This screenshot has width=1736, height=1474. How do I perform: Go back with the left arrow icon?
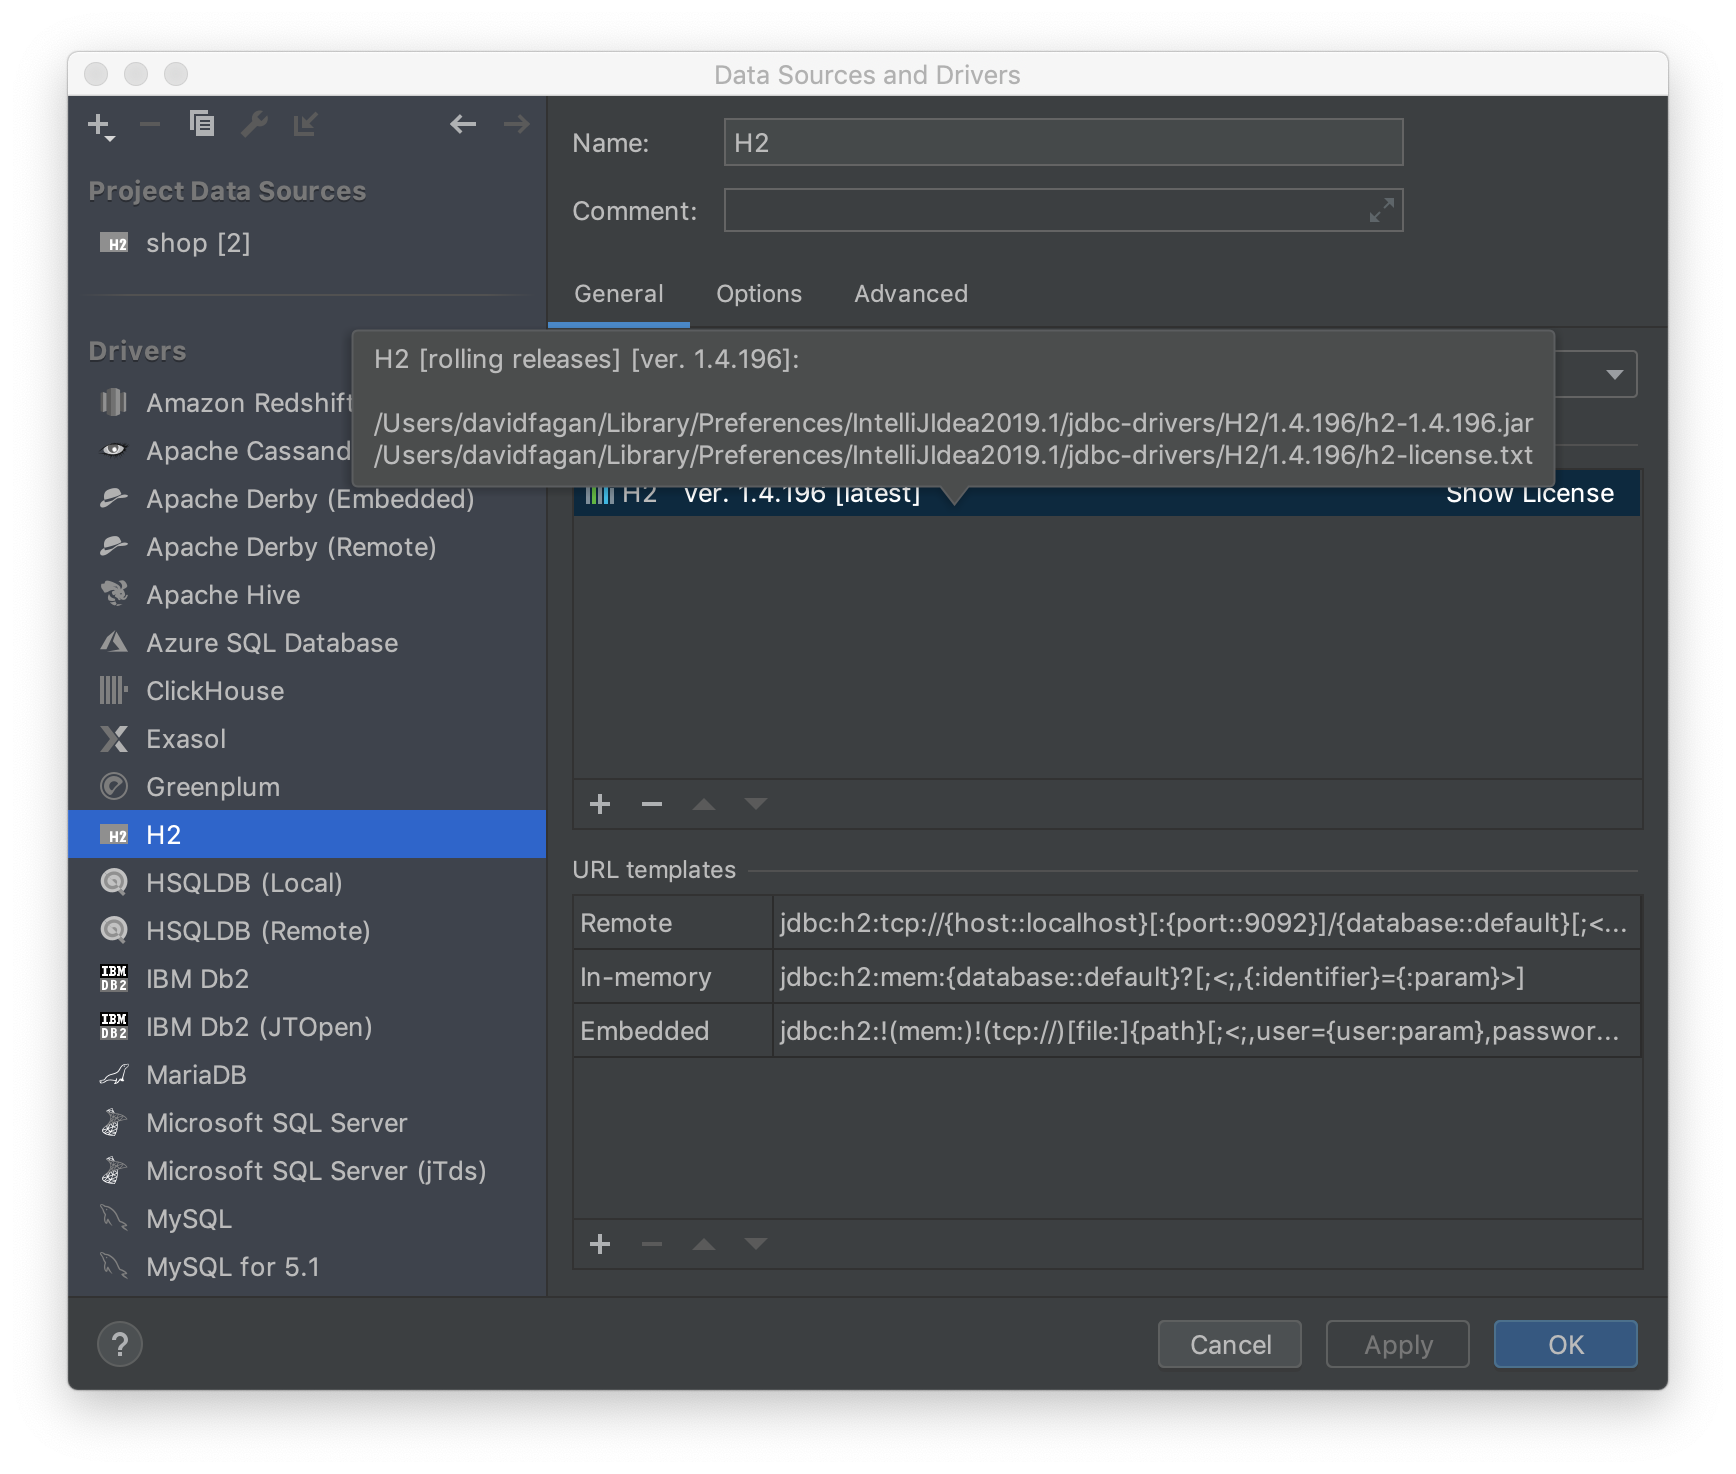click(463, 124)
